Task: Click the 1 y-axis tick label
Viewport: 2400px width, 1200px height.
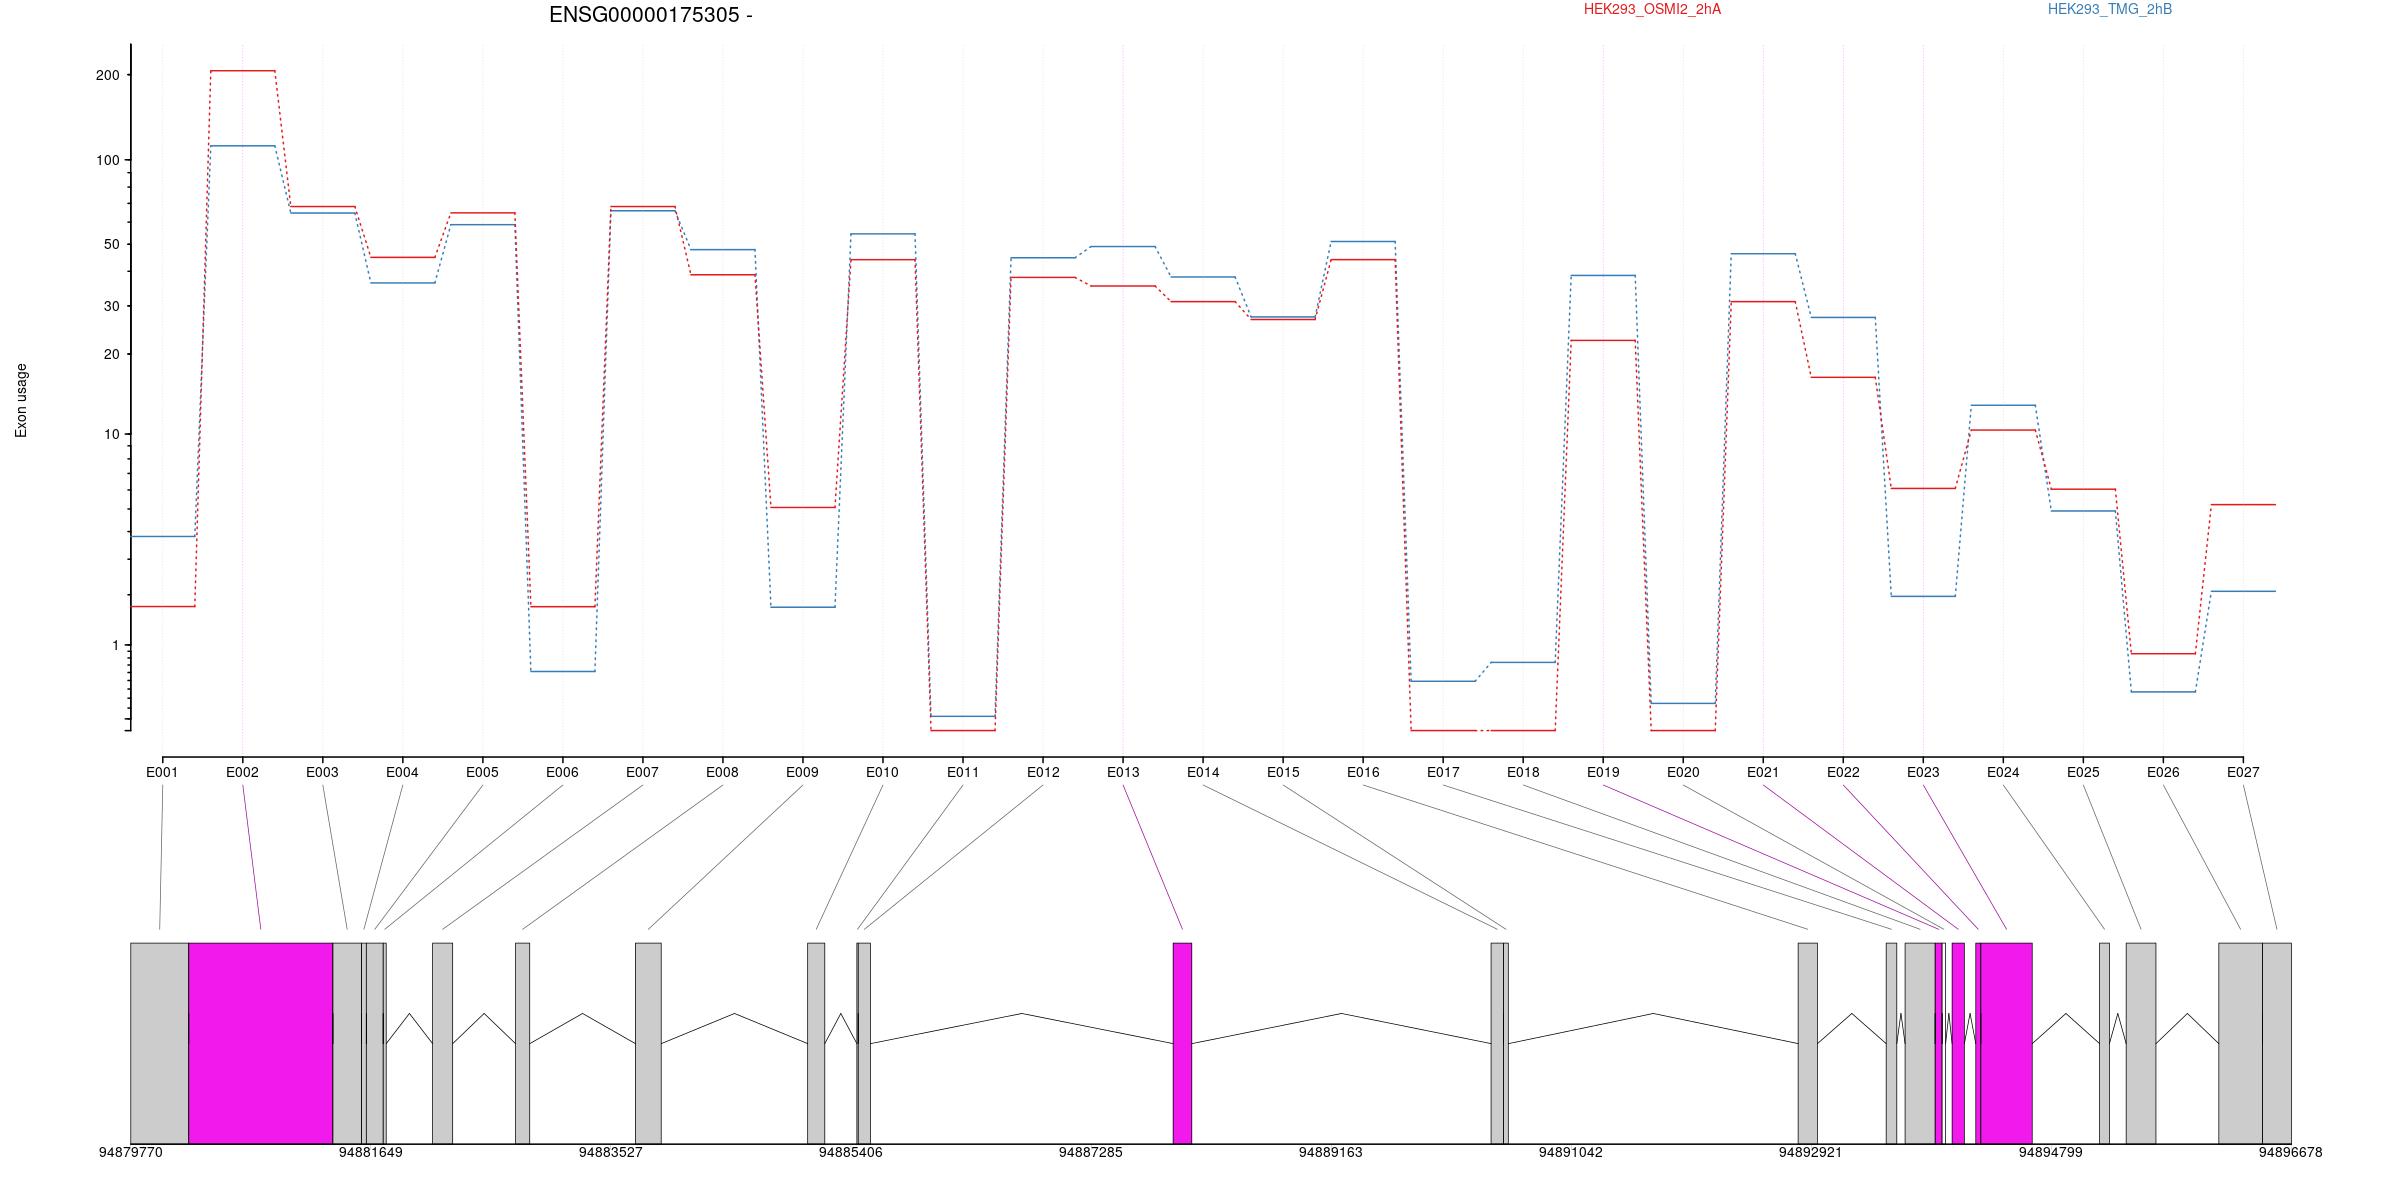Action: [x=115, y=645]
